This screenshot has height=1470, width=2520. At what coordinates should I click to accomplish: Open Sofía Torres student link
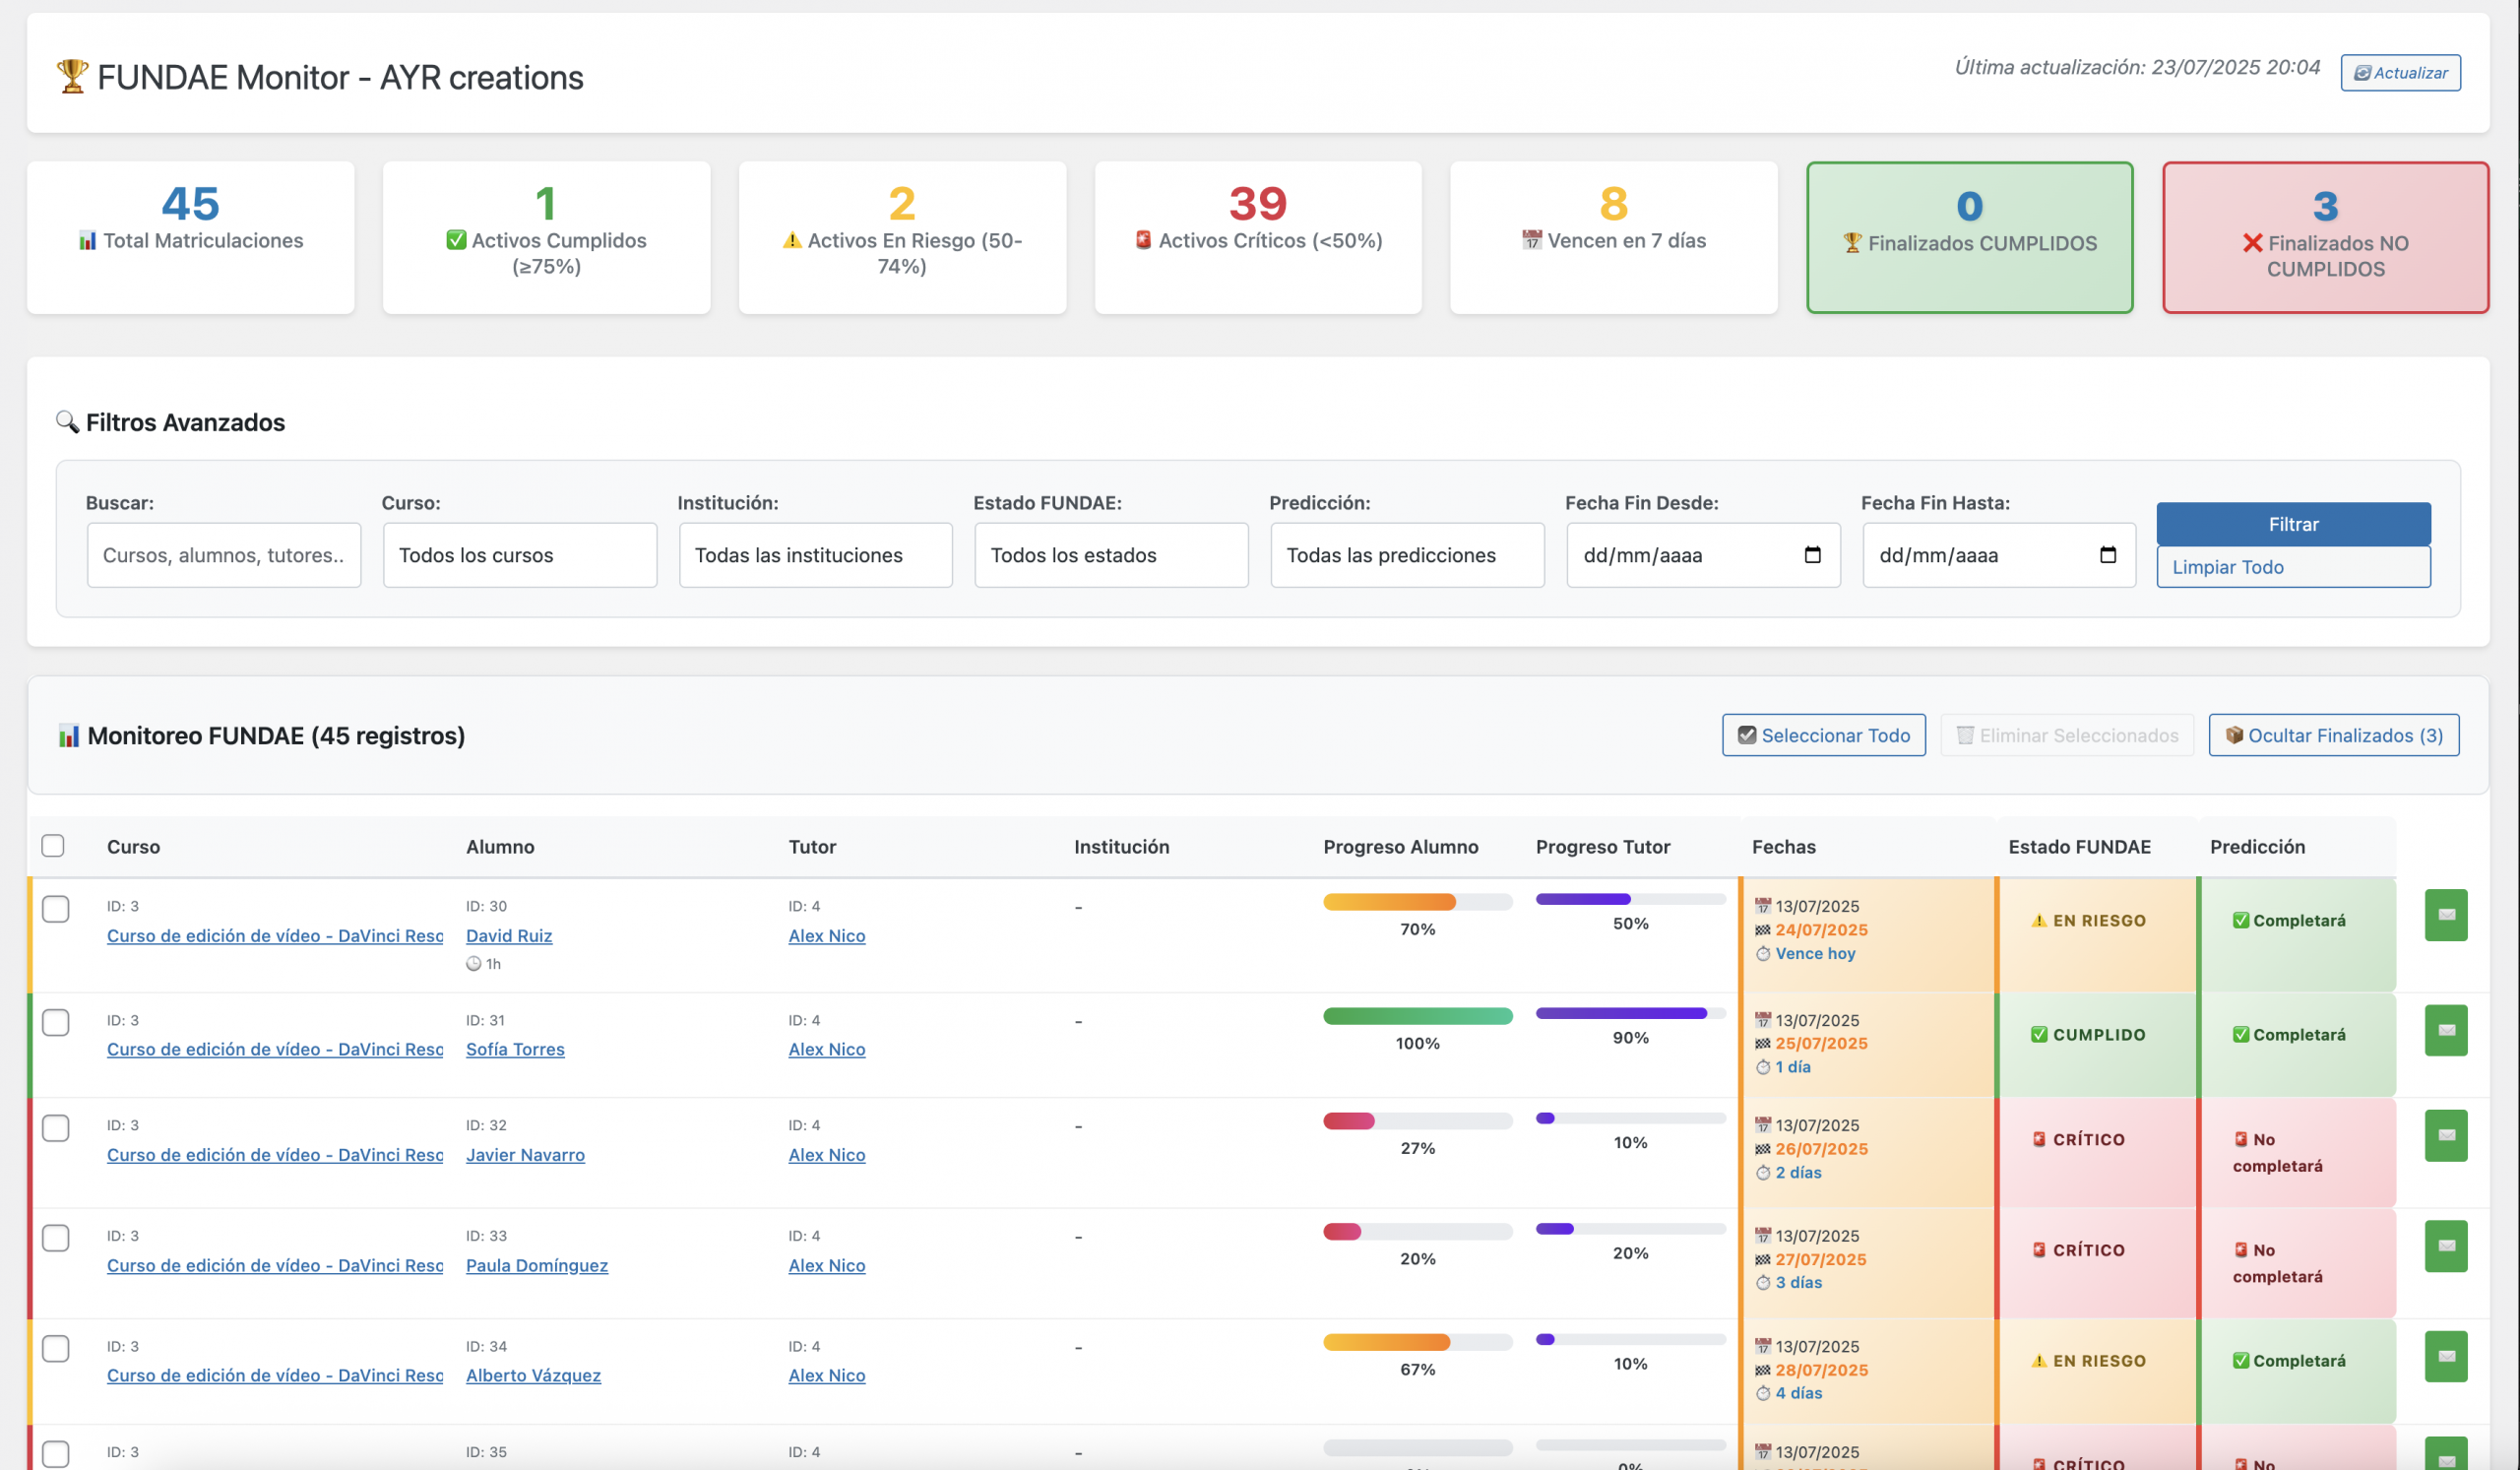(515, 1049)
